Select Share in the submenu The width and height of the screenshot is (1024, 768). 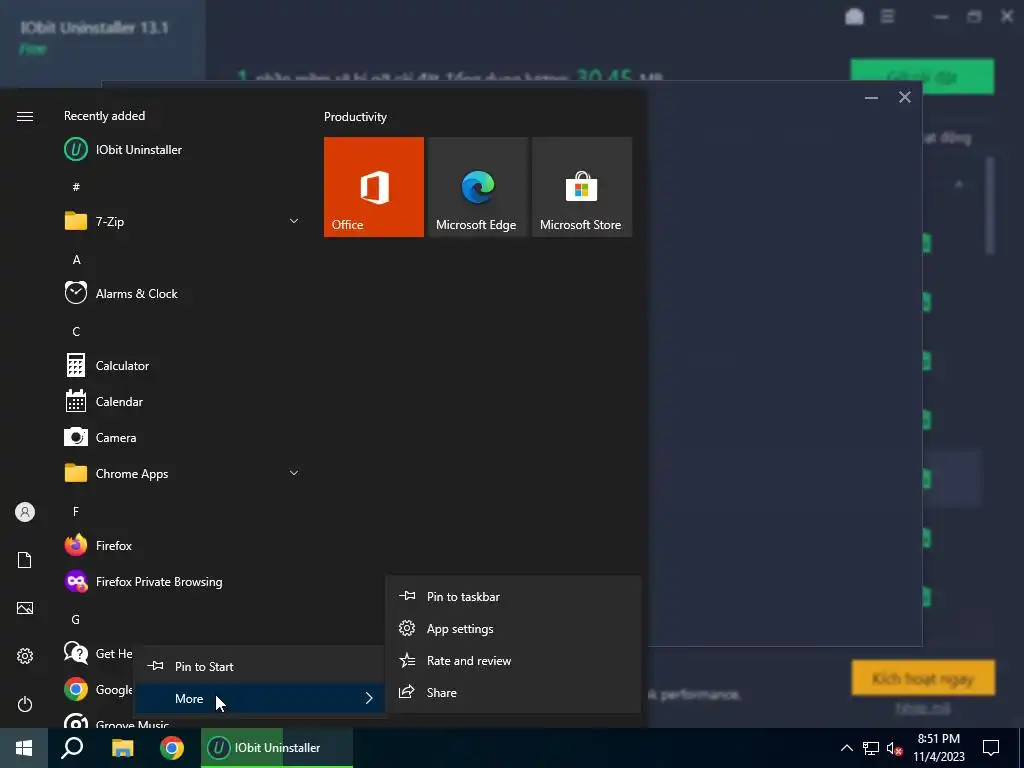coord(513,692)
